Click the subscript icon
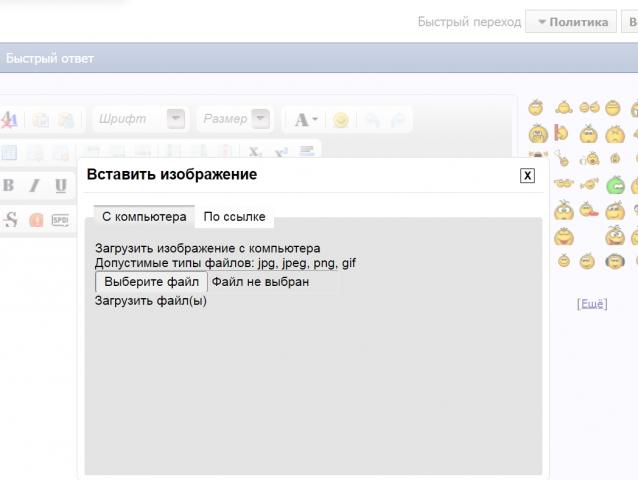This screenshot has width=638, height=480. point(256,152)
